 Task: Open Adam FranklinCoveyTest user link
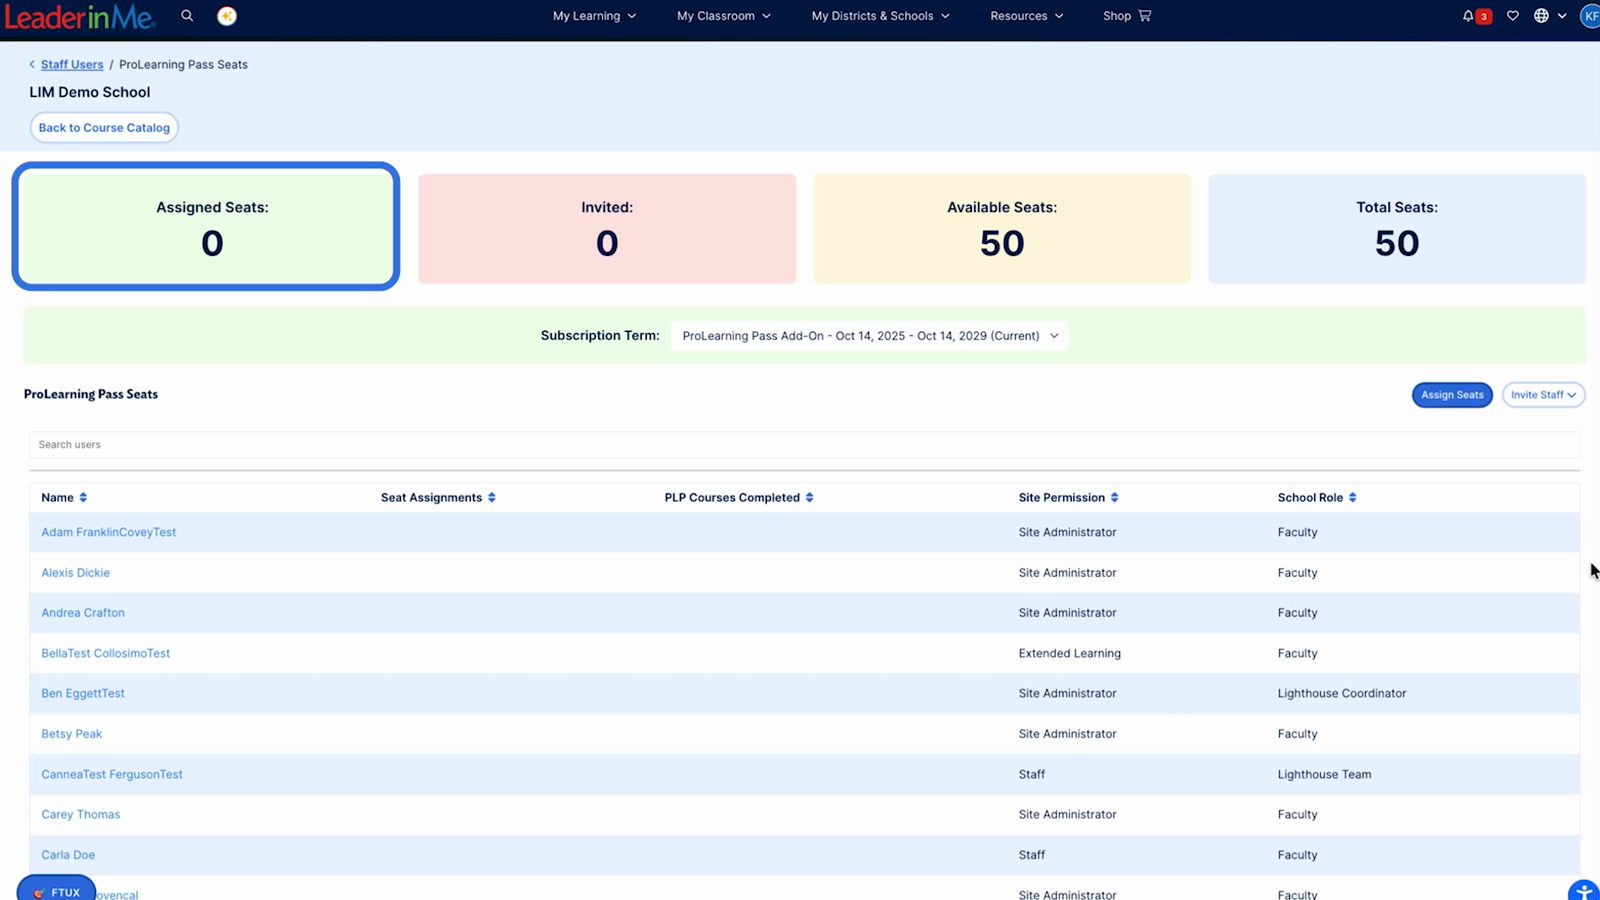click(108, 532)
